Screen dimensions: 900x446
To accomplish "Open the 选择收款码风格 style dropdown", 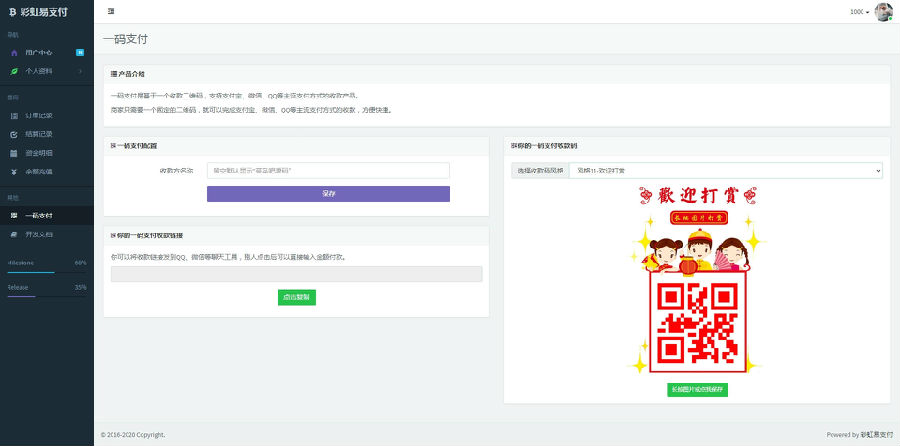I will click(726, 170).
